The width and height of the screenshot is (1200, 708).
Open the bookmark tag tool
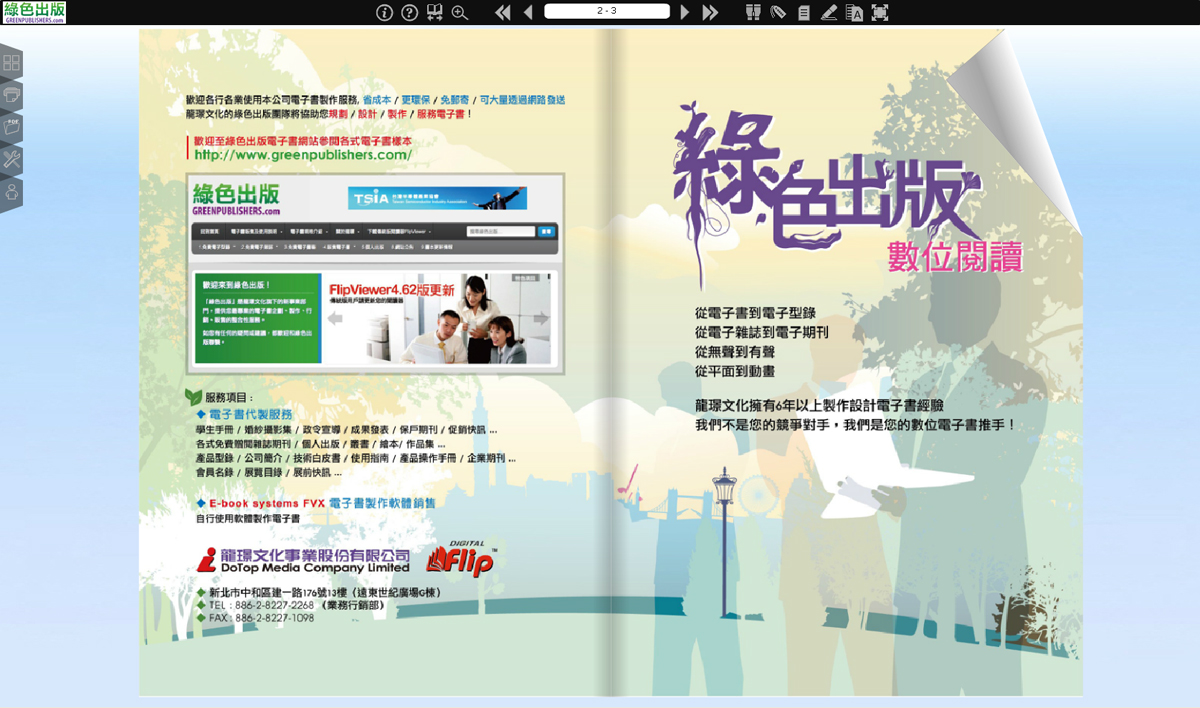pyautogui.click(x=779, y=13)
